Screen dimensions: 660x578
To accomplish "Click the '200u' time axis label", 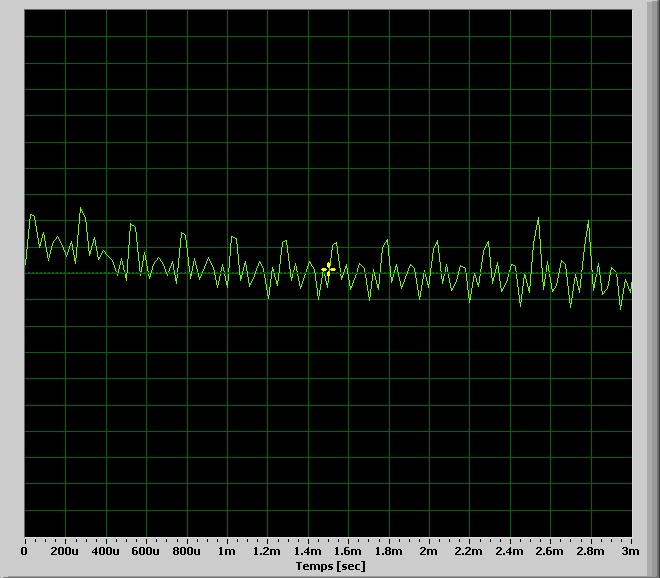I will pyautogui.click(x=64, y=551).
